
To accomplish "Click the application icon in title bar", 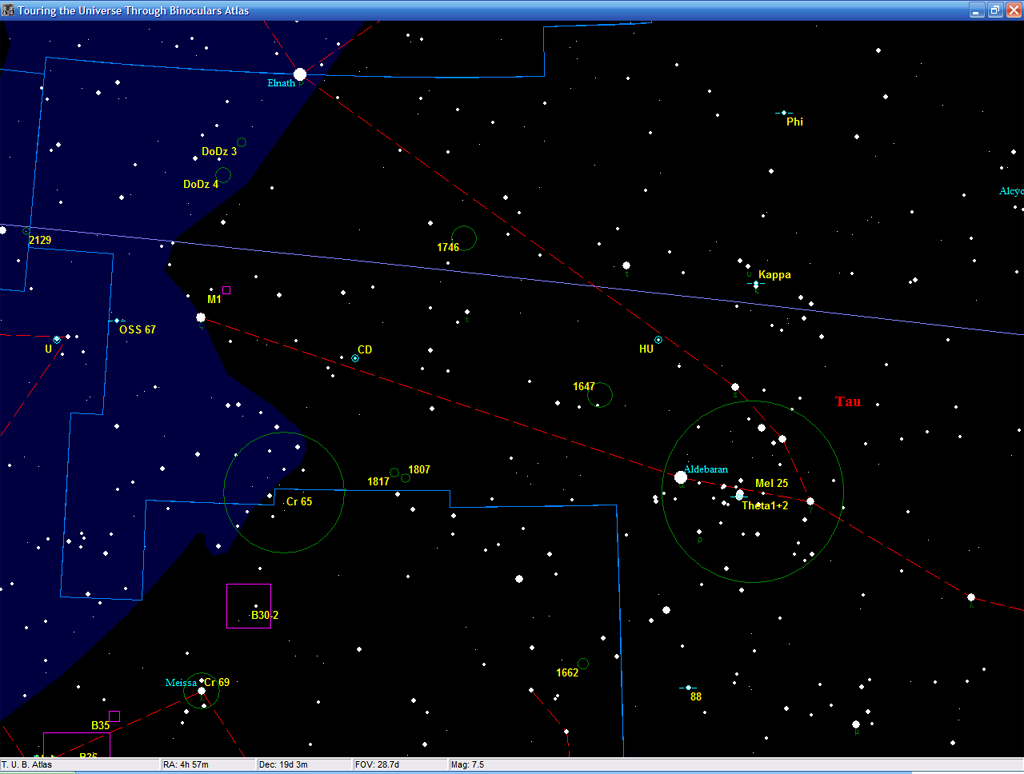I will coord(8,10).
